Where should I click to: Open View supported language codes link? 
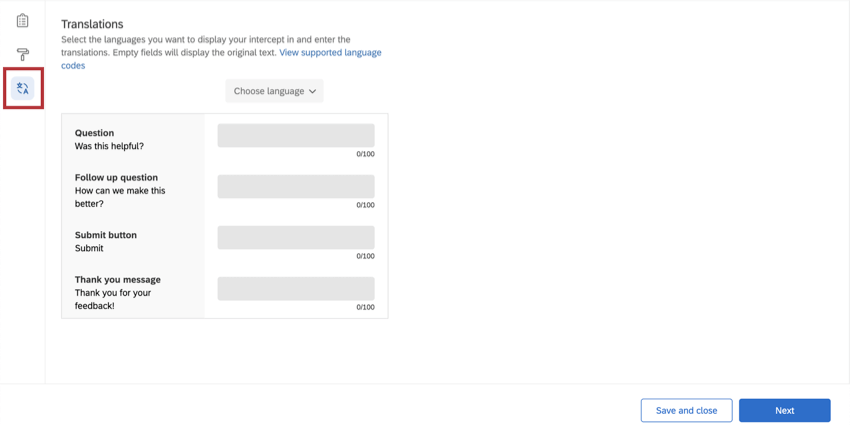[x=221, y=59]
